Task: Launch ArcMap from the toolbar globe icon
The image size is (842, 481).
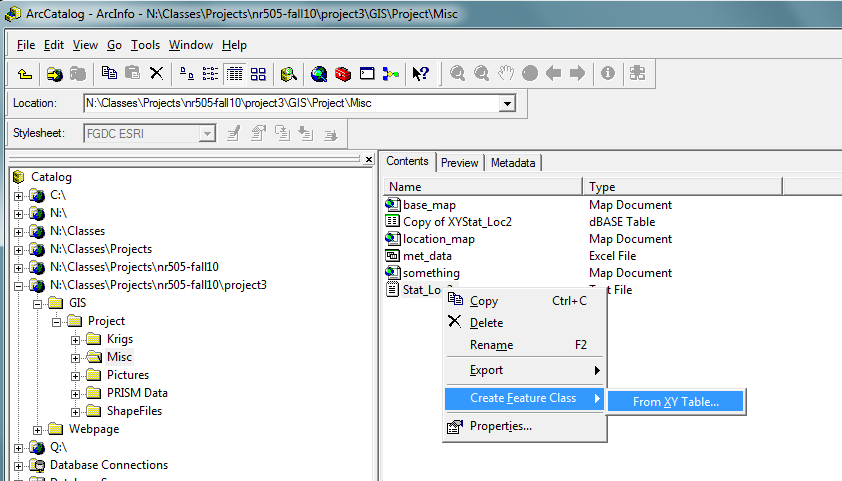Action: click(x=318, y=74)
